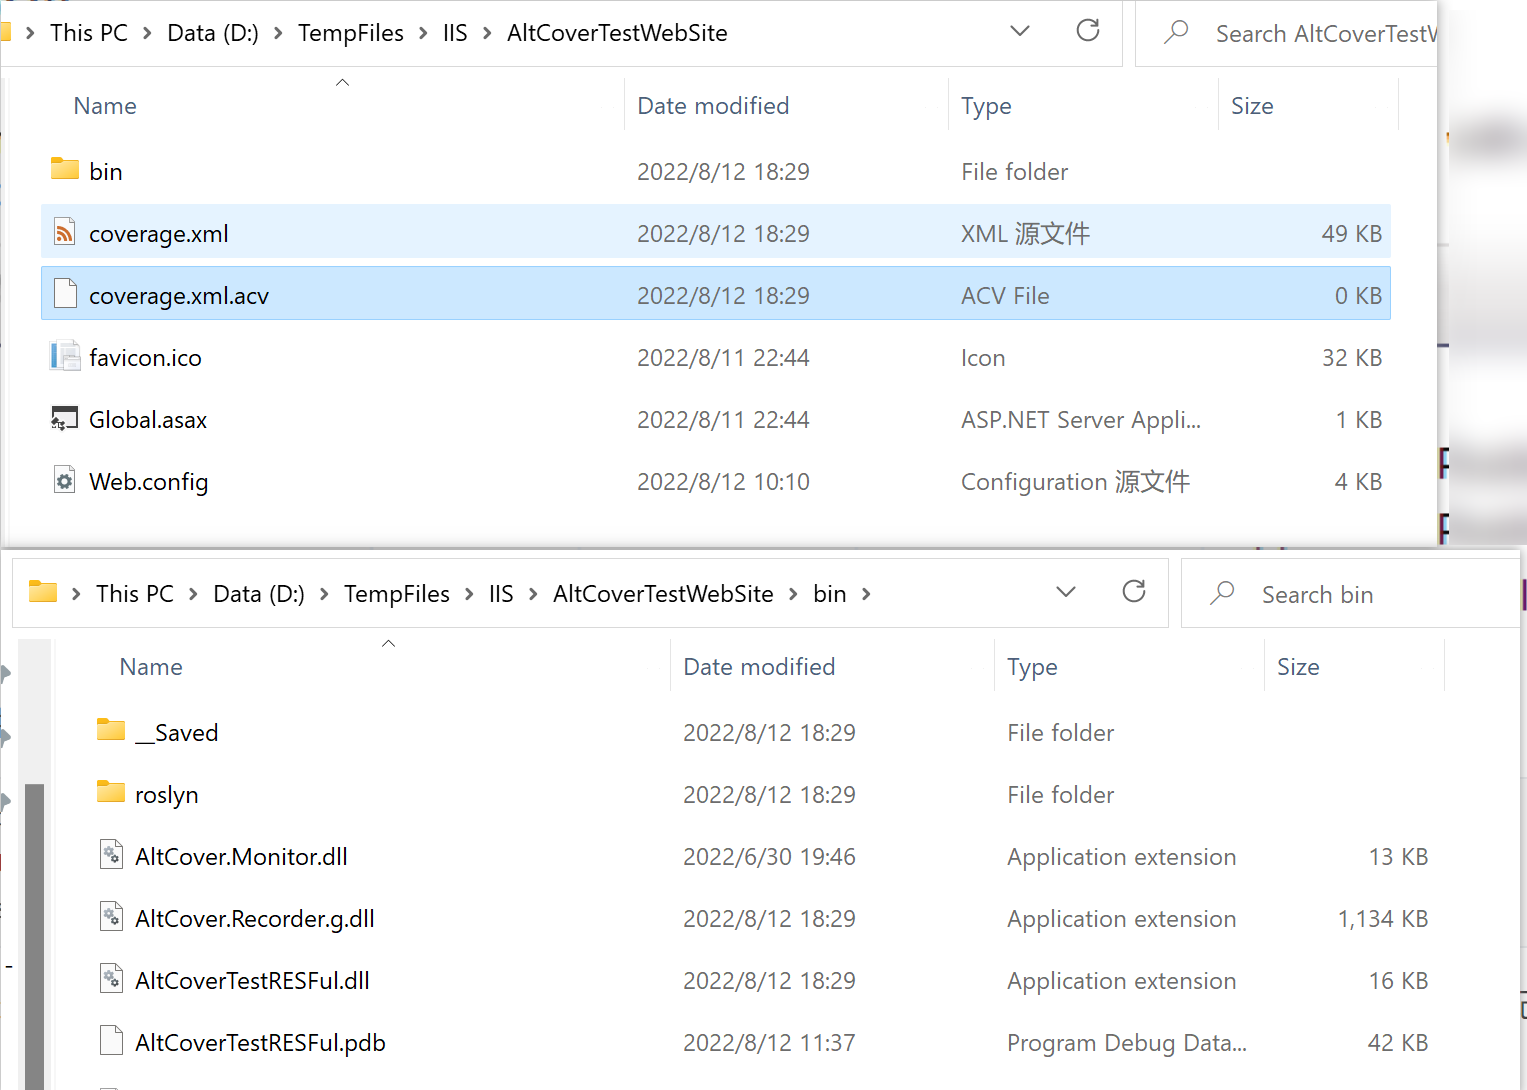
Task: Open address history dropdown in AltCoverTestWebSite window
Action: [1020, 31]
